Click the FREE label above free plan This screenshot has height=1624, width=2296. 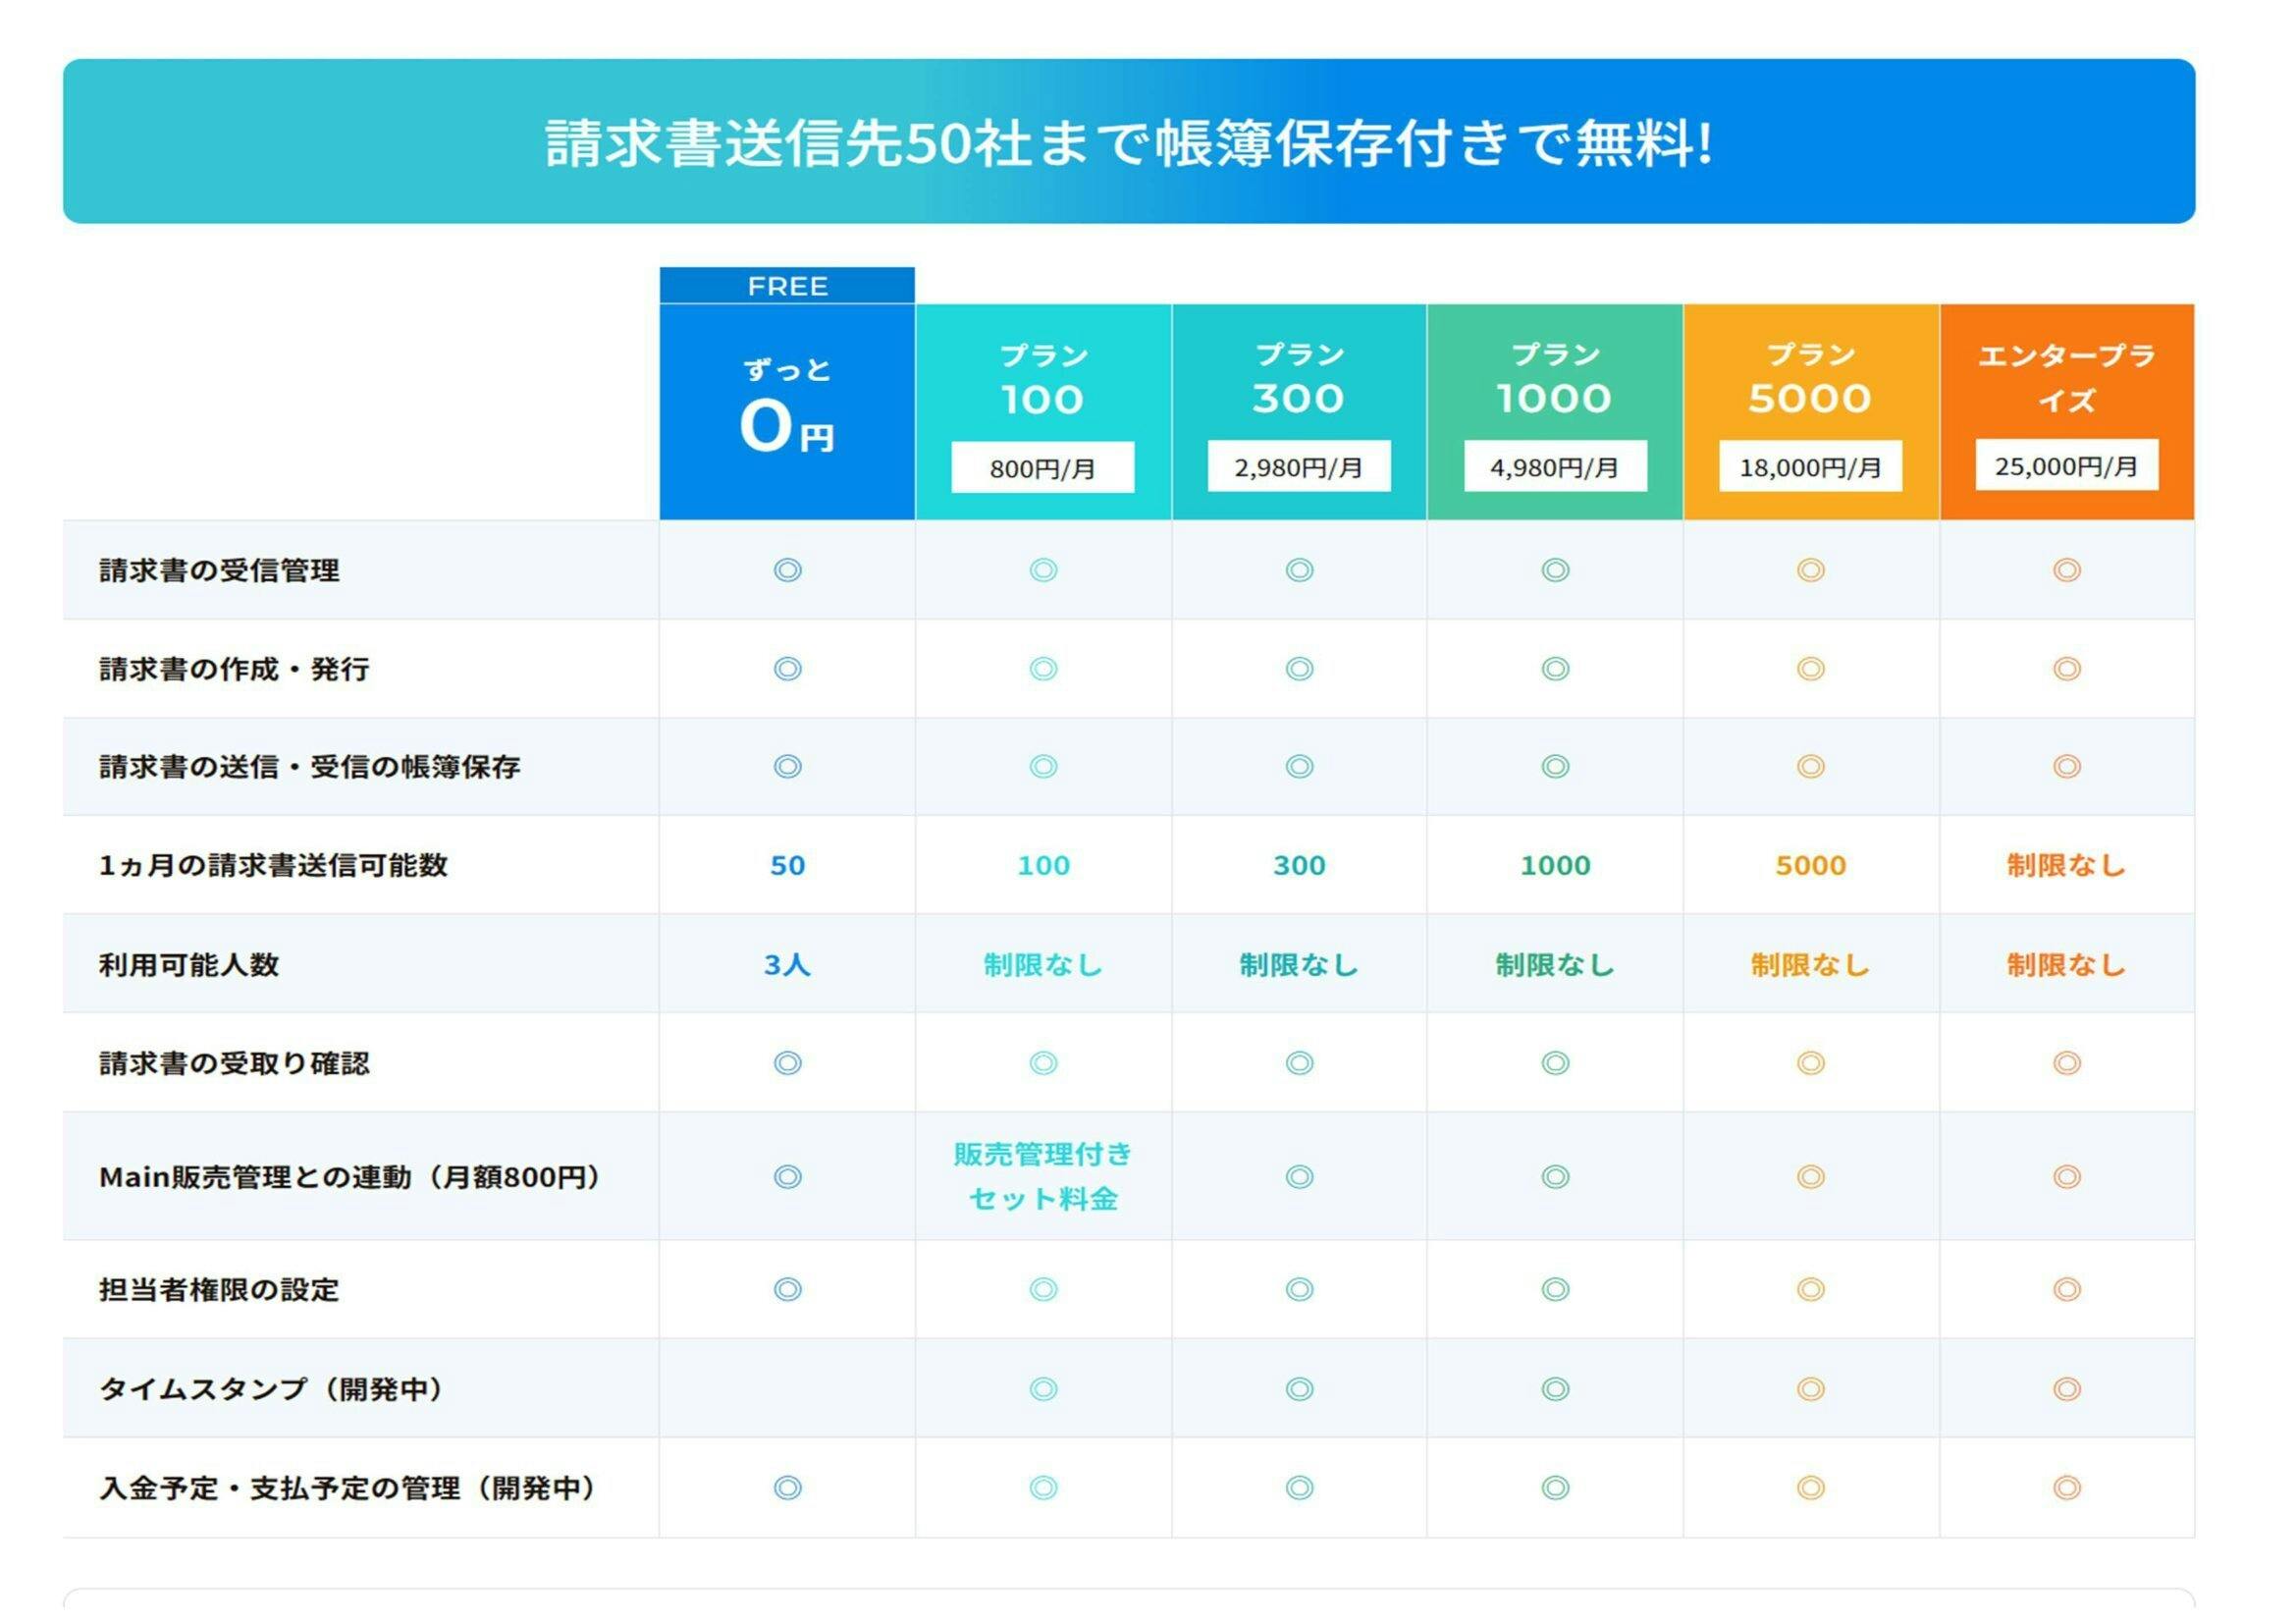(787, 286)
